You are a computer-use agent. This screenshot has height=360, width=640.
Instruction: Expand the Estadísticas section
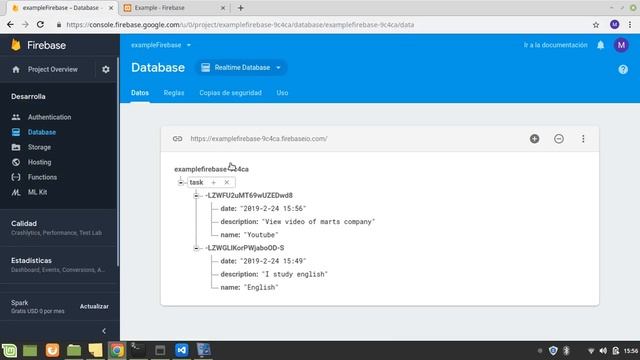click(x=57, y=264)
